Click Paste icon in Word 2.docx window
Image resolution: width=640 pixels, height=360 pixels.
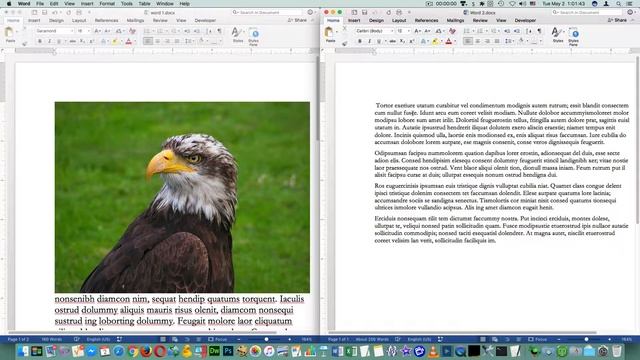pos(329,32)
